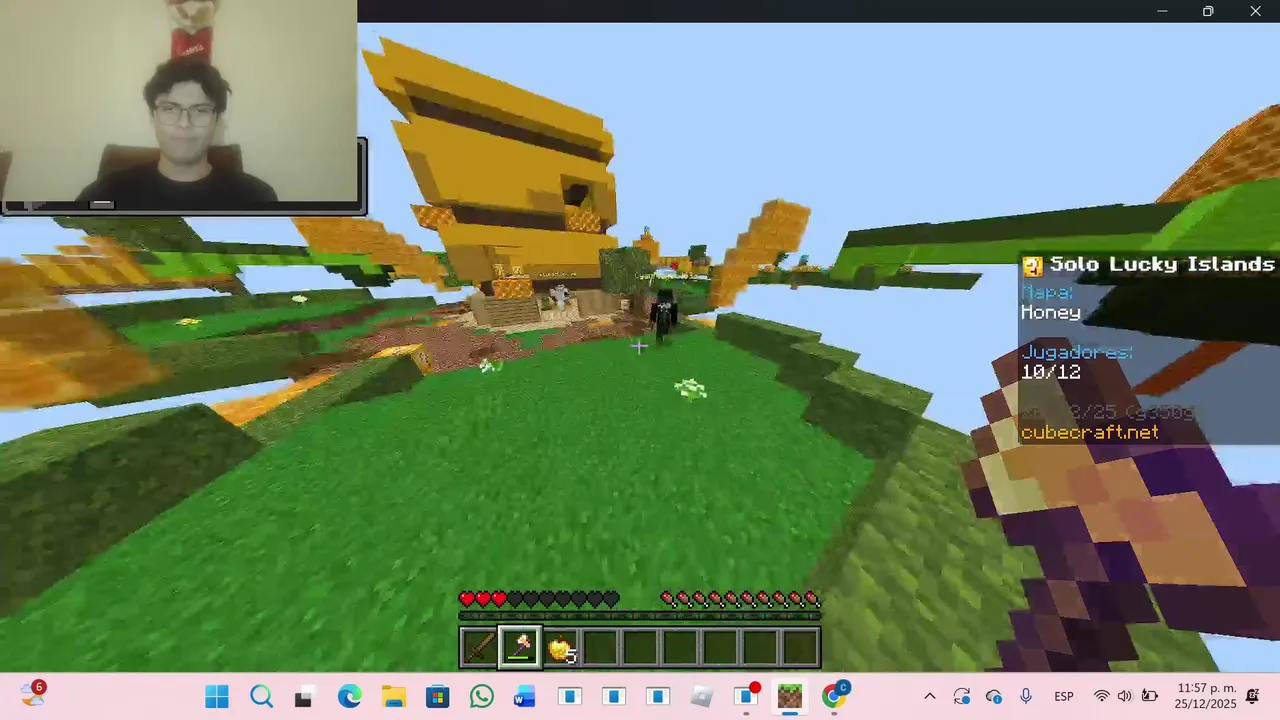Open Wi-Fi network settings

tap(1101, 697)
